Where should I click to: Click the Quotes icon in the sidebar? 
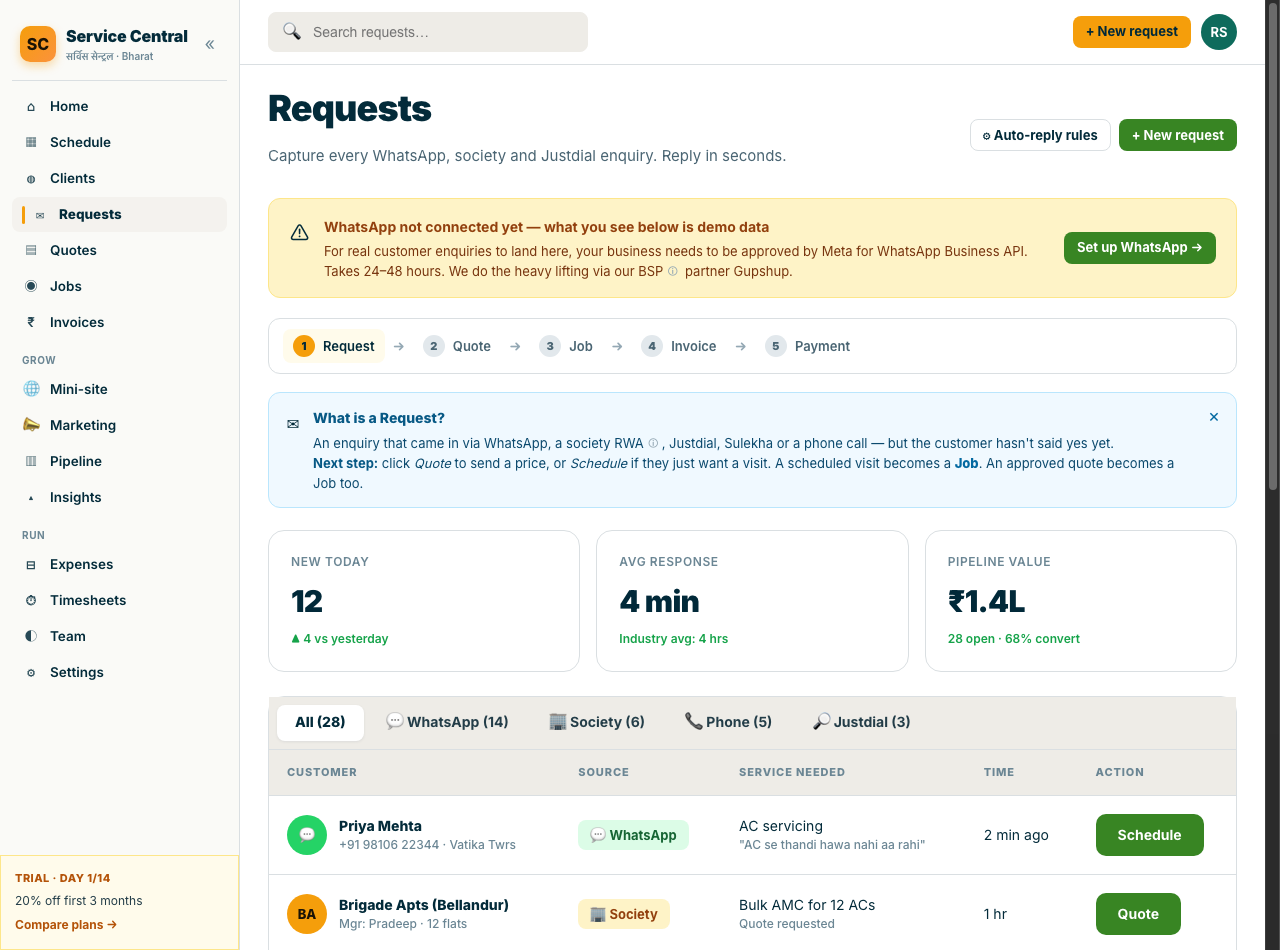coord(31,250)
